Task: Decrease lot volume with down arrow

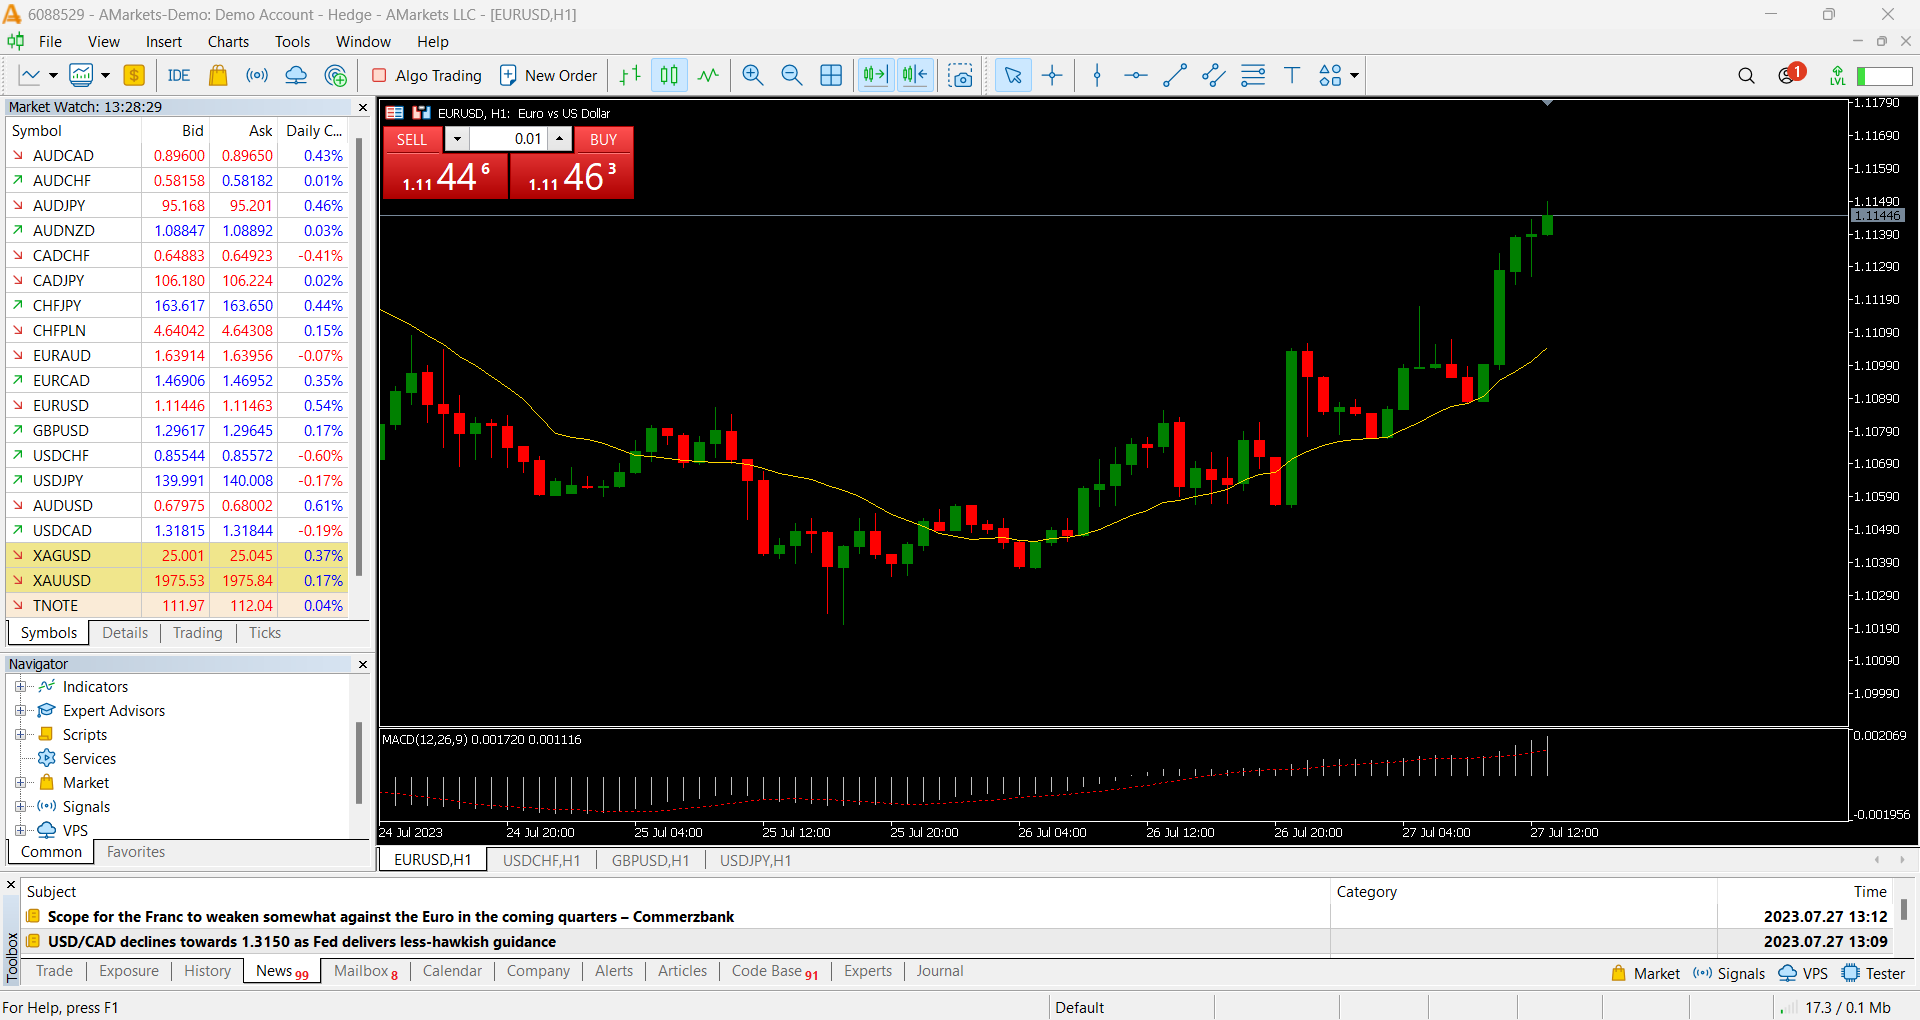Action: 457,139
